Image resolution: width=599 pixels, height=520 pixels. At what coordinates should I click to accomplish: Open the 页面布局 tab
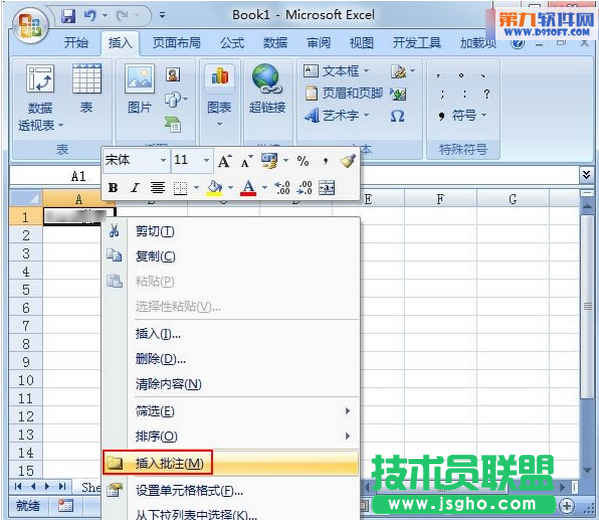click(176, 42)
